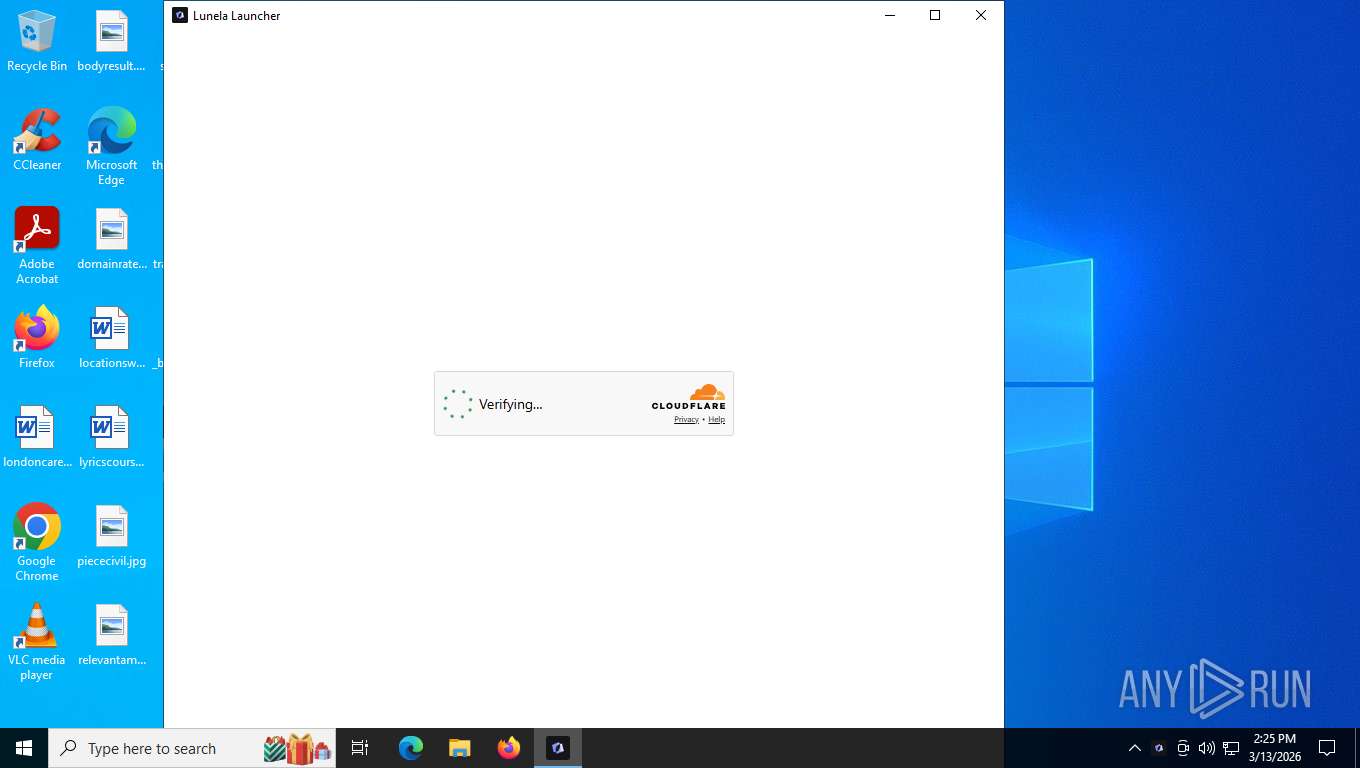This screenshot has height=768, width=1360.
Task: Click the Lunela Launcher taskbar button
Action: (x=558, y=748)
